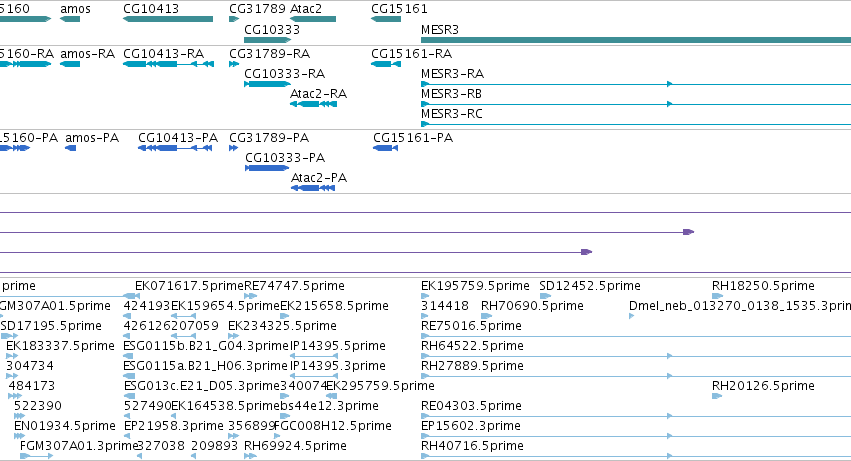Select the long MESR3 gene bar

tap(636, 40)
